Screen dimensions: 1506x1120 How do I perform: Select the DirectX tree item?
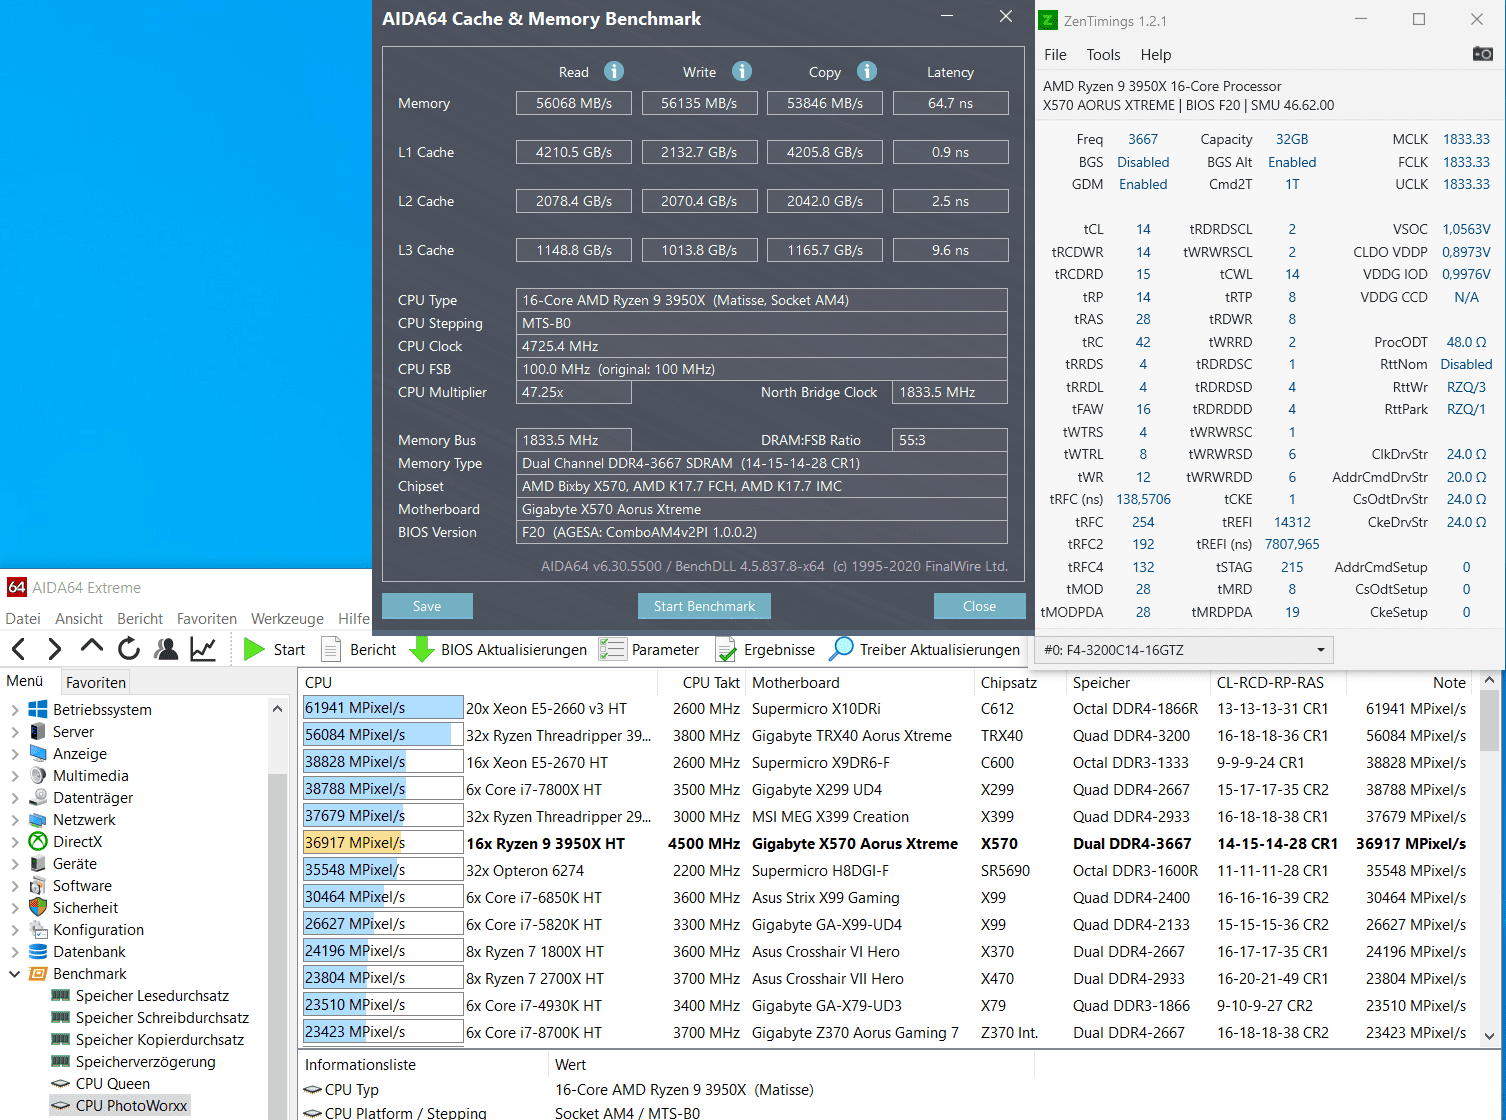tap(77, 842)
